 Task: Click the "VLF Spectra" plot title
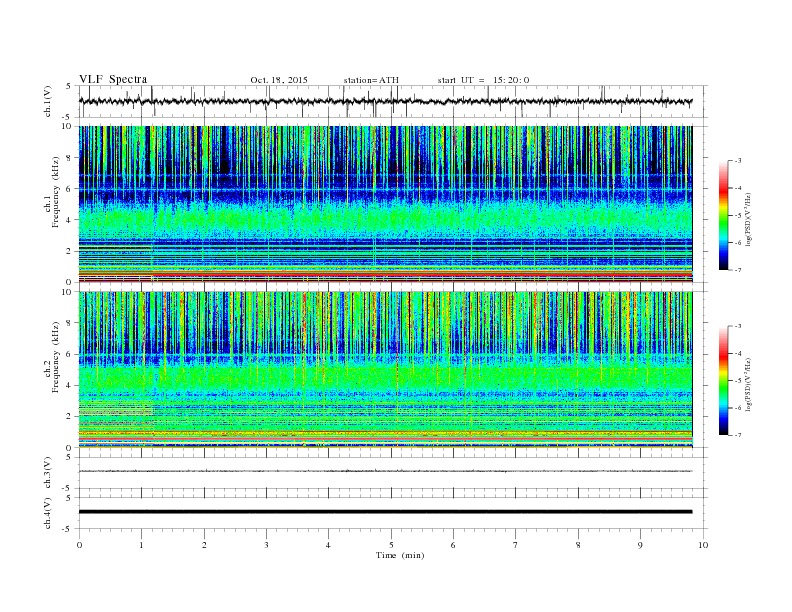113,79
